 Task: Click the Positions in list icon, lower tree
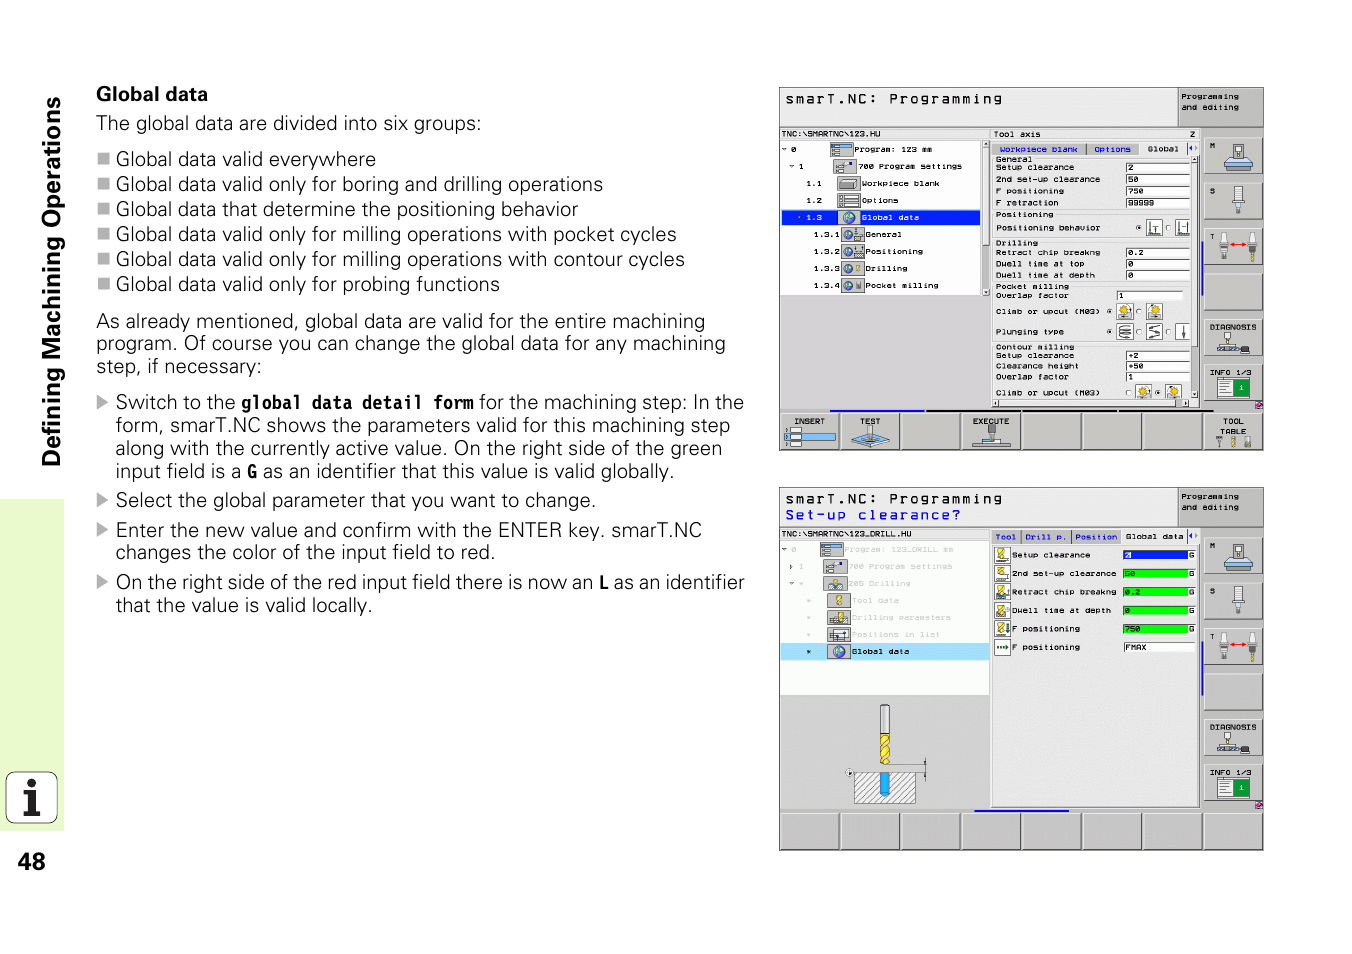click(x=839, y=635)
